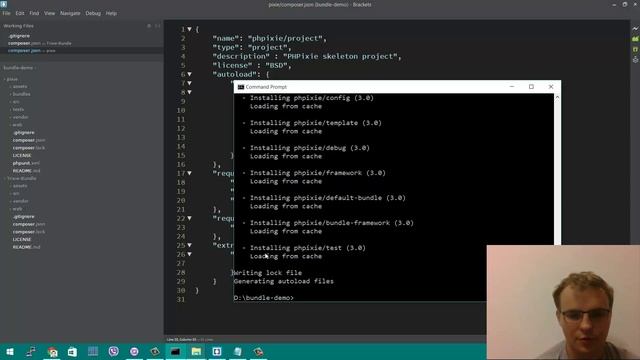Click the D:\bundle-demo> prompt line

pos(263,298)
